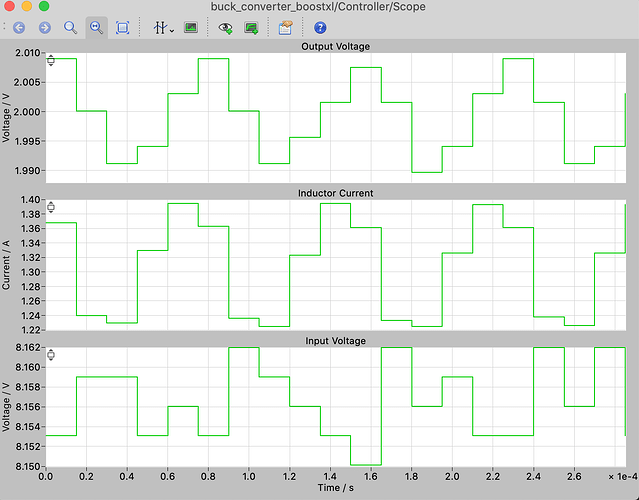
Task: Click the Input Voltage plot's Voltage / V label
Action: click(6, 407)
